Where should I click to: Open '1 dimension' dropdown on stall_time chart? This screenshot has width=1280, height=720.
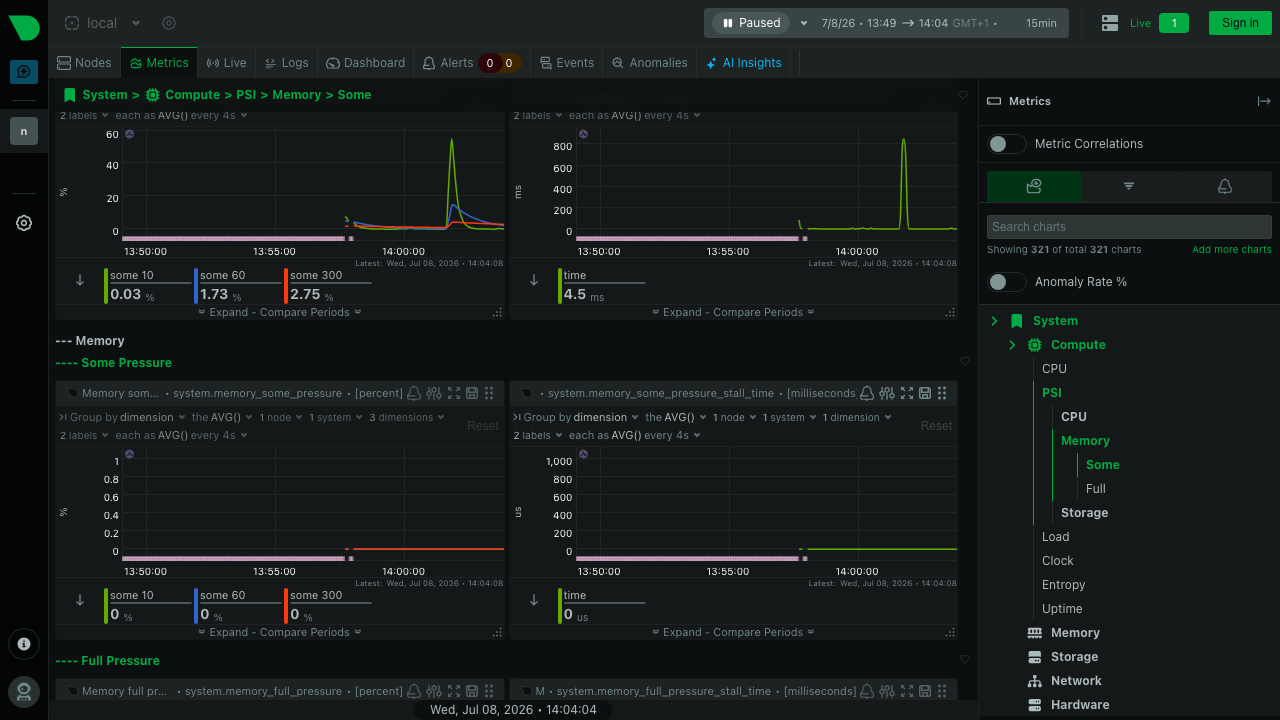pos(855,417)
